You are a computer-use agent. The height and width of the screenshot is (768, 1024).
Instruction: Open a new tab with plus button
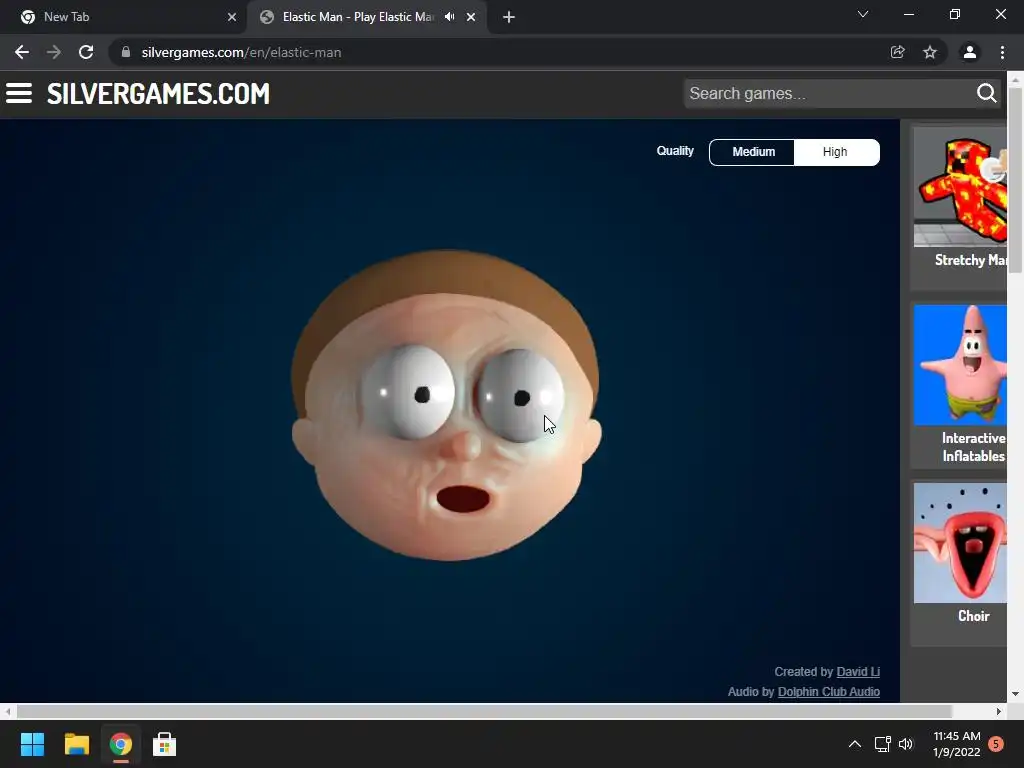509,17
